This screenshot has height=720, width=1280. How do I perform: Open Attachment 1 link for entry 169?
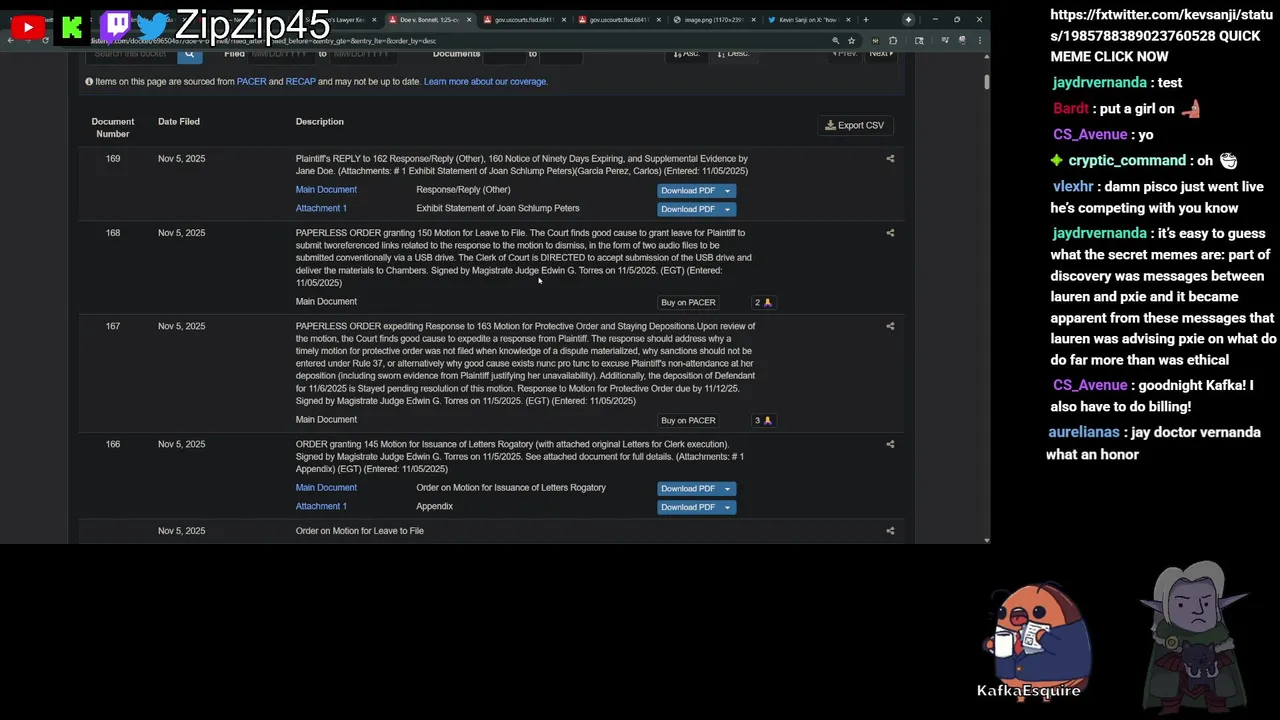tap(321, 208)
